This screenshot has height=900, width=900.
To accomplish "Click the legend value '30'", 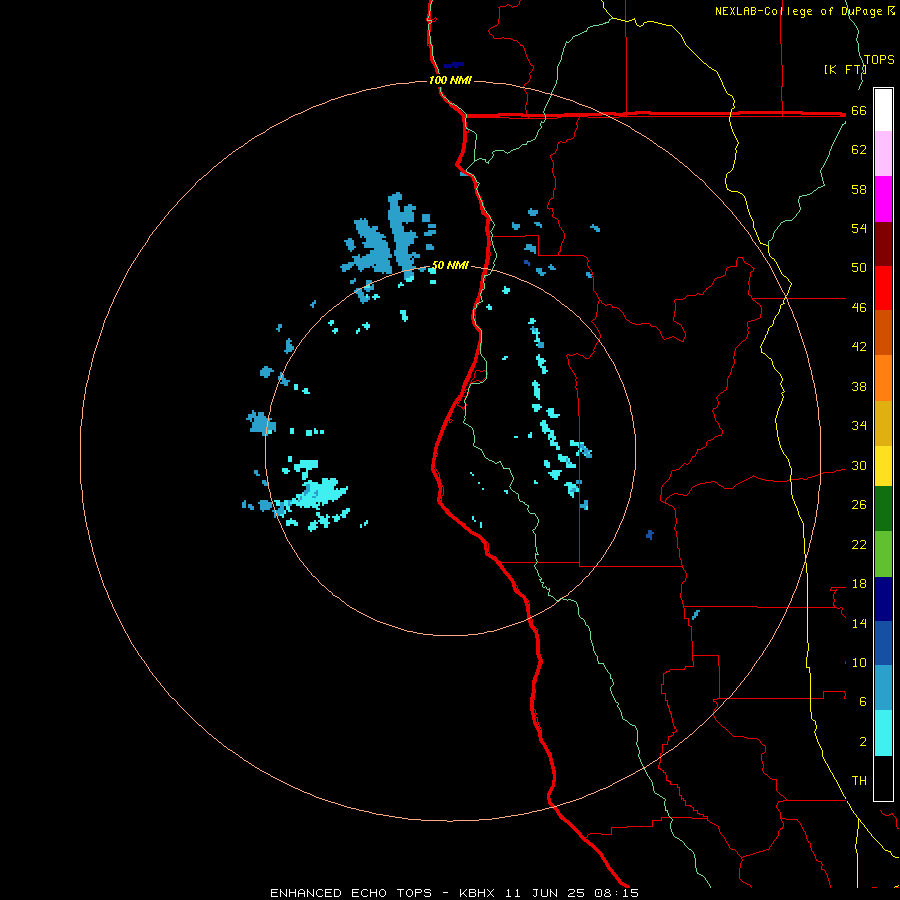I will tap(859, 465).
